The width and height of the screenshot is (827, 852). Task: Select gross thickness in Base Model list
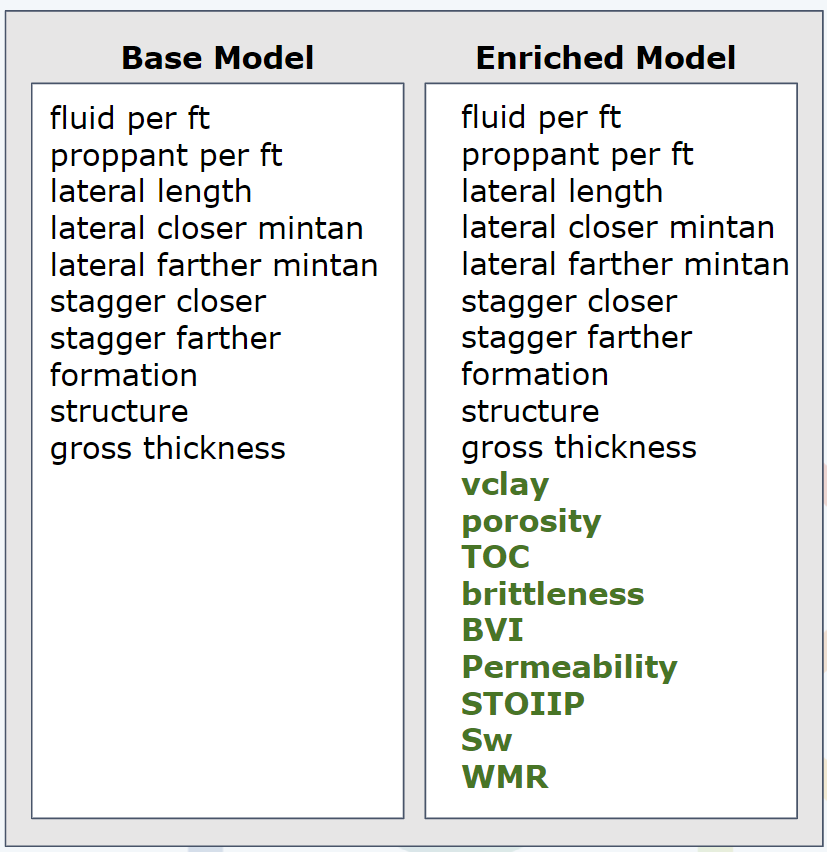[x=168, y=449]
